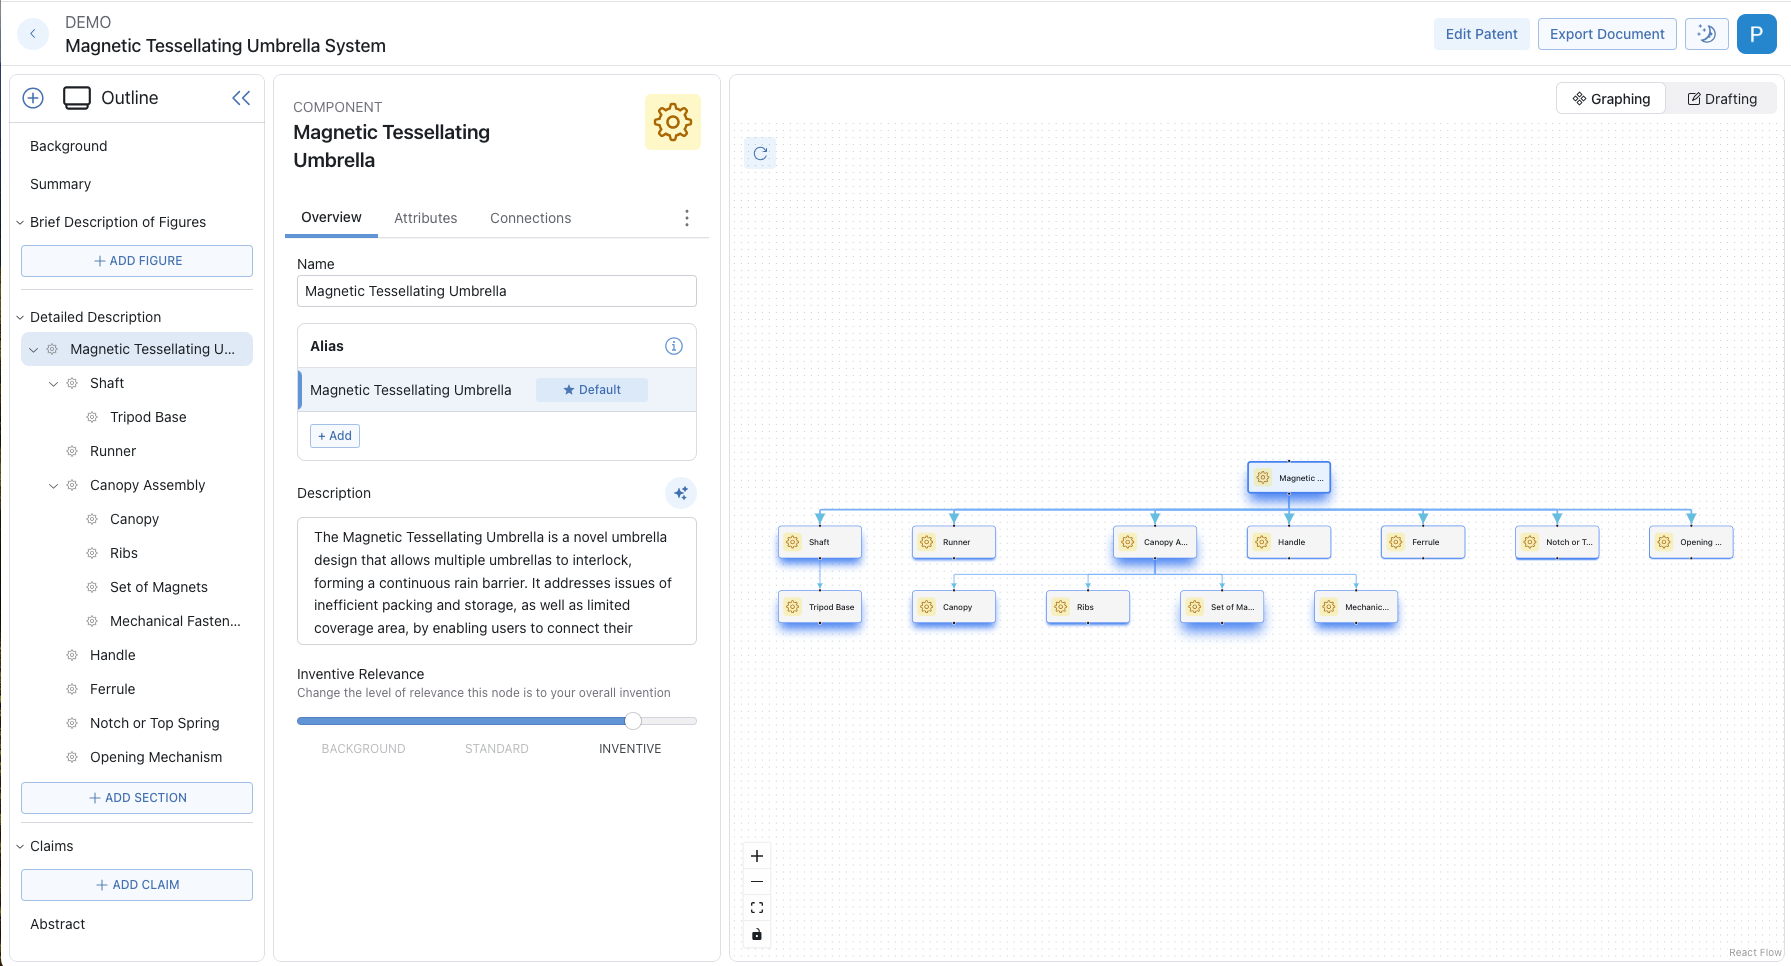Select the Opening node in graph
The image size is (1791, 966).
pyautogui.click(x=1691, y=542)
